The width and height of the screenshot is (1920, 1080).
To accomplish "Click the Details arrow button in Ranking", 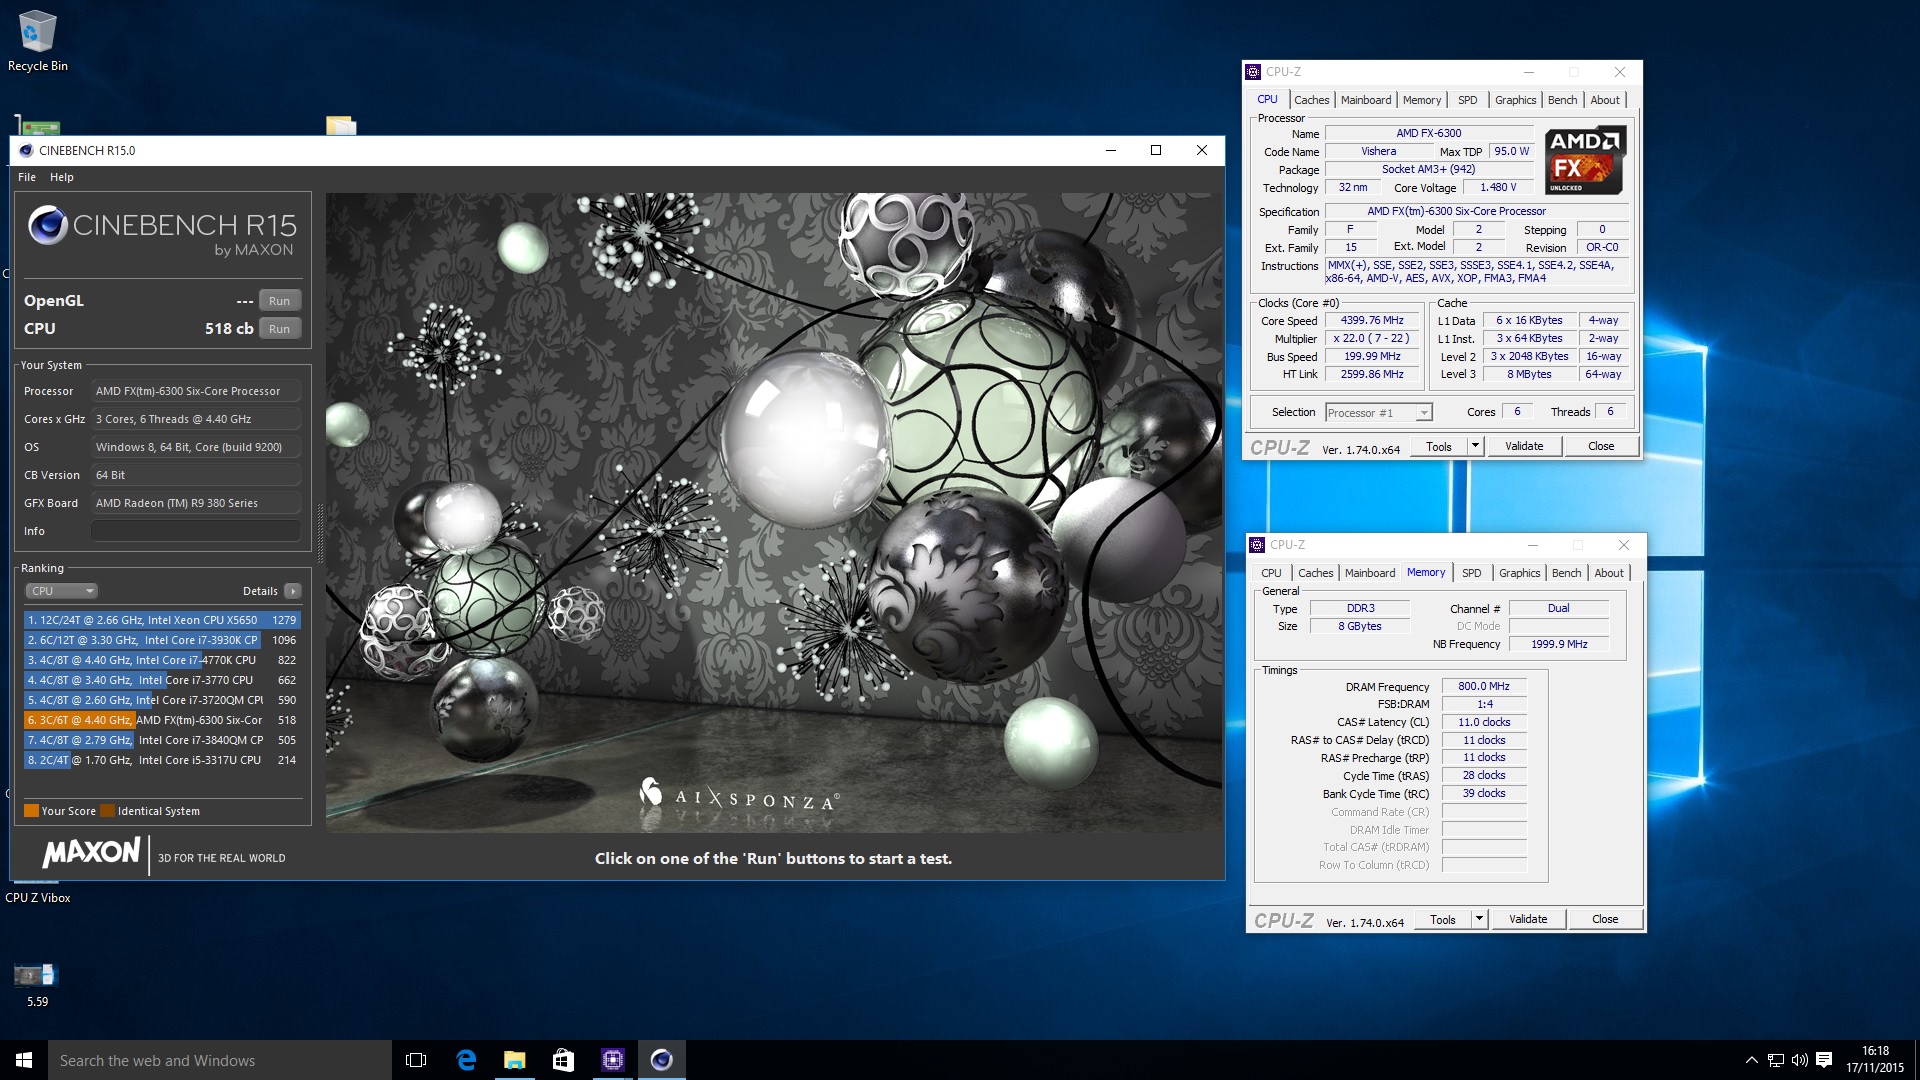I will click(x=293, y=591).
